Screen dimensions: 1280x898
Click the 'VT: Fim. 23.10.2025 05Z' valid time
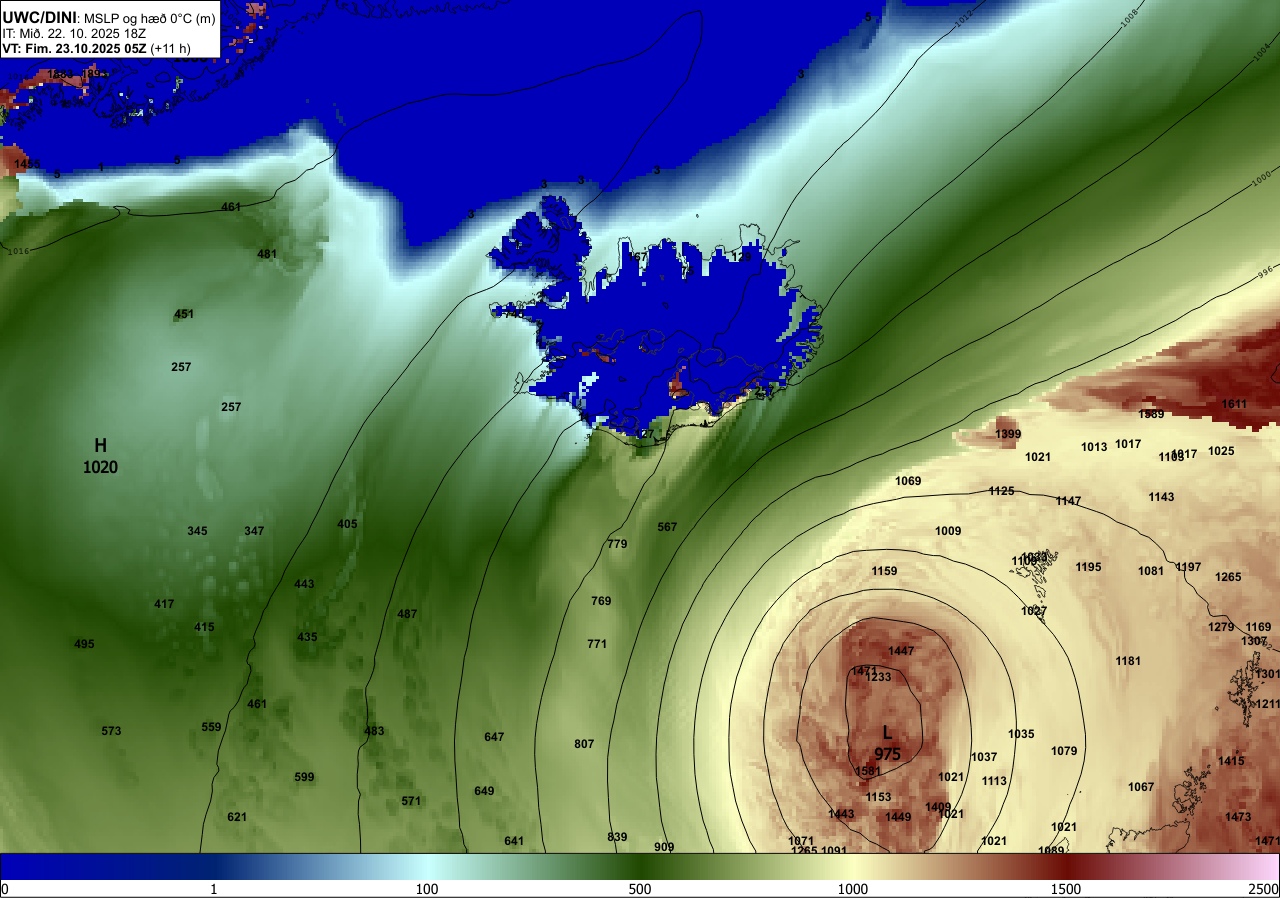[74, 48]
